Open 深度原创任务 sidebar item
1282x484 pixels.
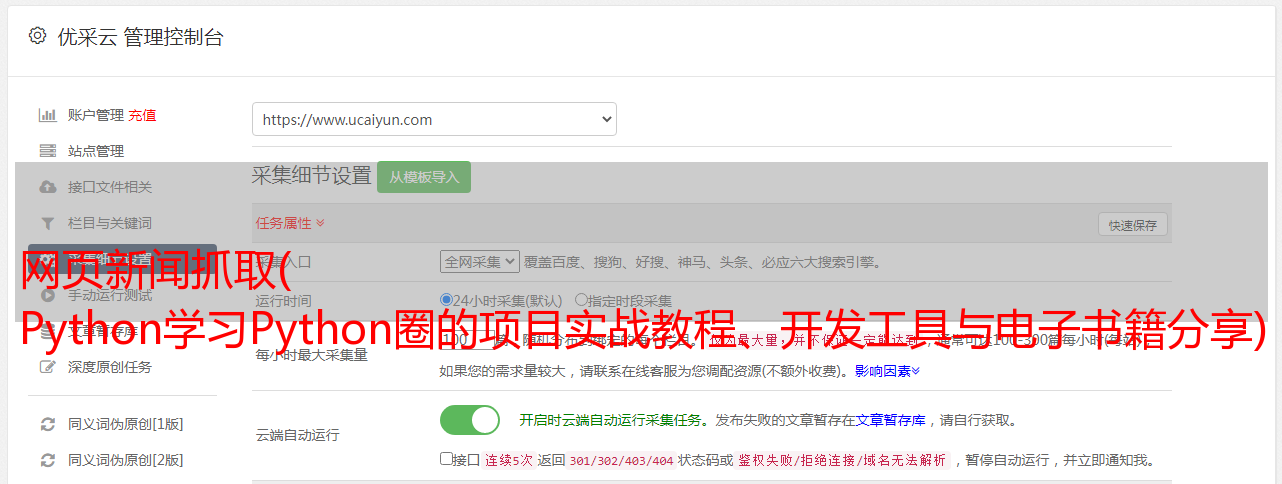110,367
